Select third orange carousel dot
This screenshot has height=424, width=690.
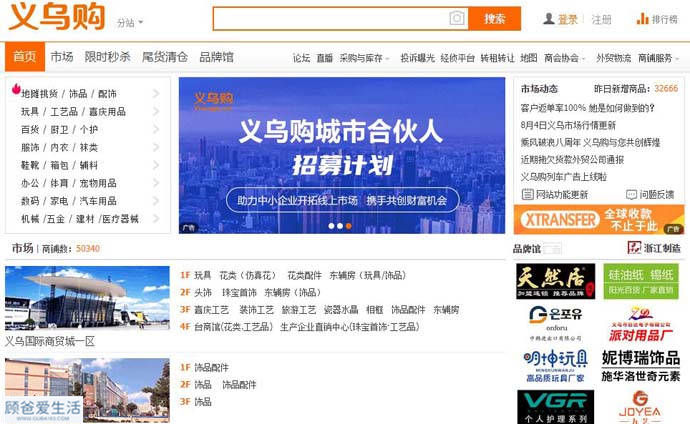pos(349,226)
